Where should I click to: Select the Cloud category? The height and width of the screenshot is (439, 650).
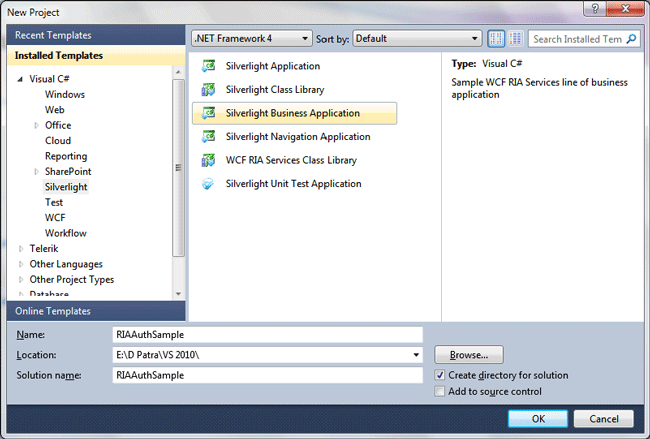pyautogui.click(x=58, y=141)
